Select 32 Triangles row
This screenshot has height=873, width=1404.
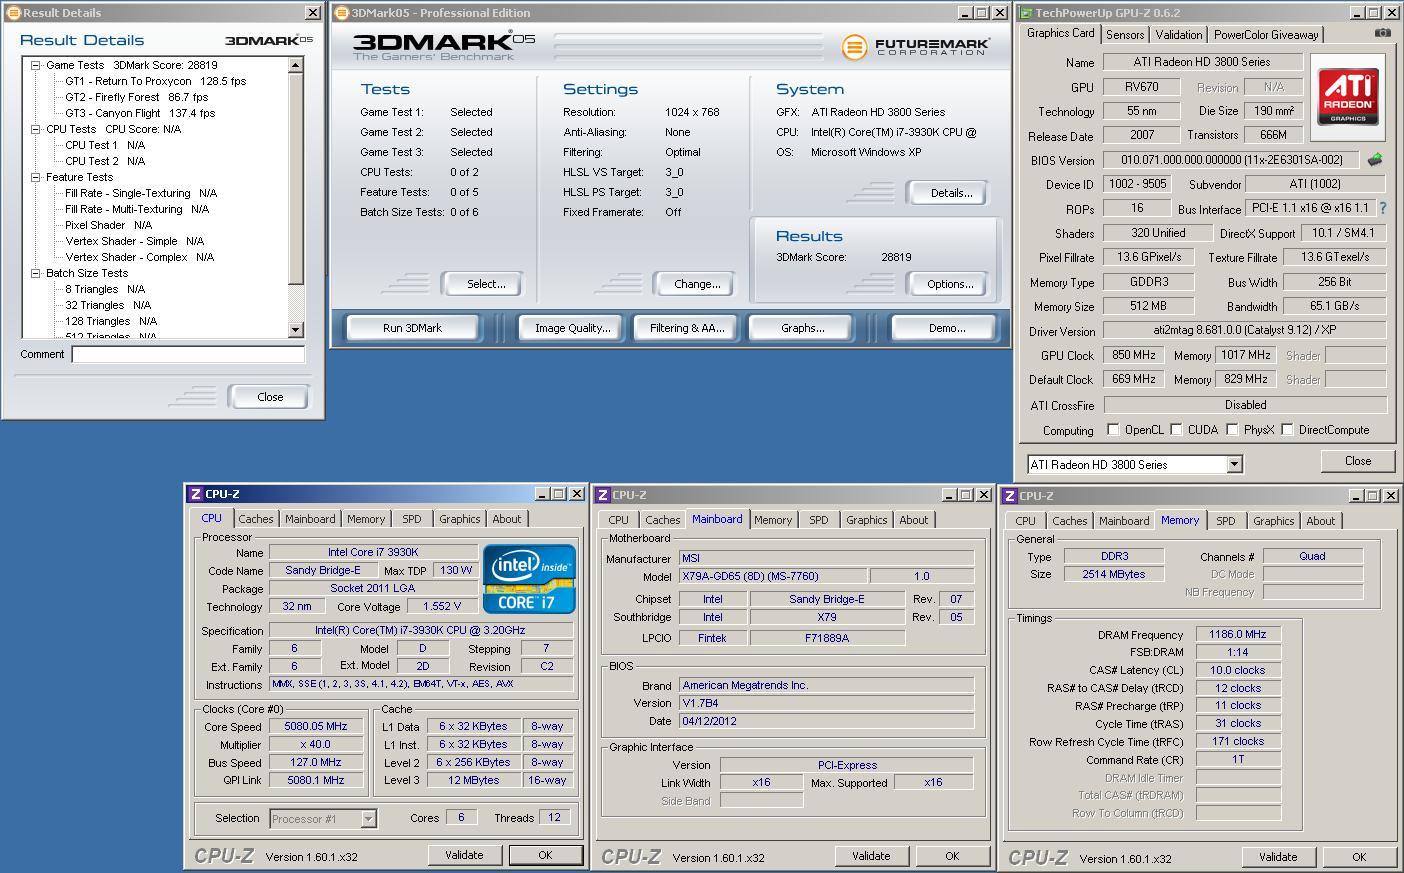[107, 305]
